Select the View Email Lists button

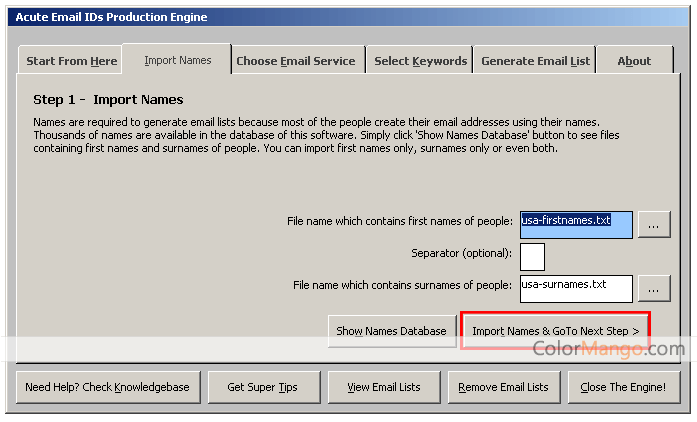click(383, 387)
